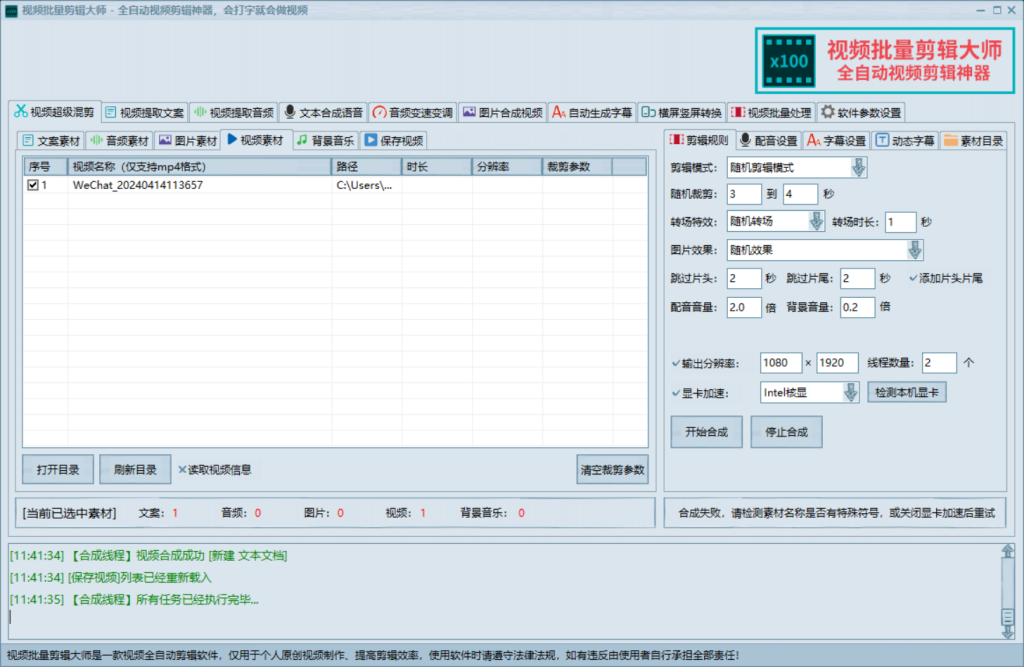Click the microphone icon for 文本合成语音
The height and width of the screenshot is (667, 1024).
[x=290, y=112]
